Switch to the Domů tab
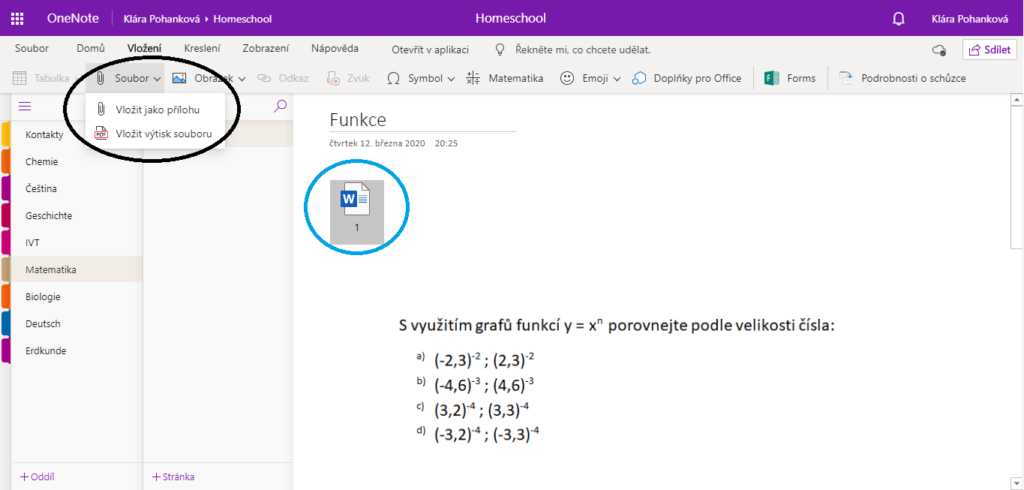This screenshot has width=1024, height=490. click(91, 49)
